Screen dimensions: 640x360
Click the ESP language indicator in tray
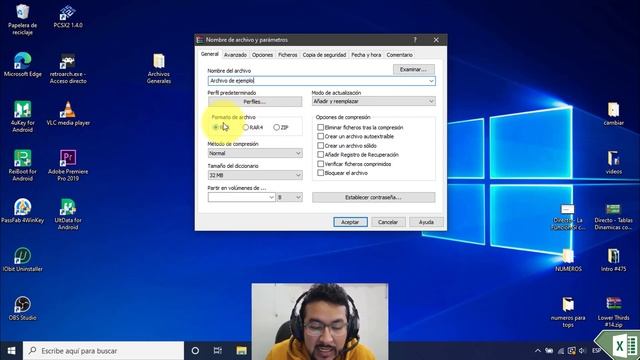pos(596,351)
